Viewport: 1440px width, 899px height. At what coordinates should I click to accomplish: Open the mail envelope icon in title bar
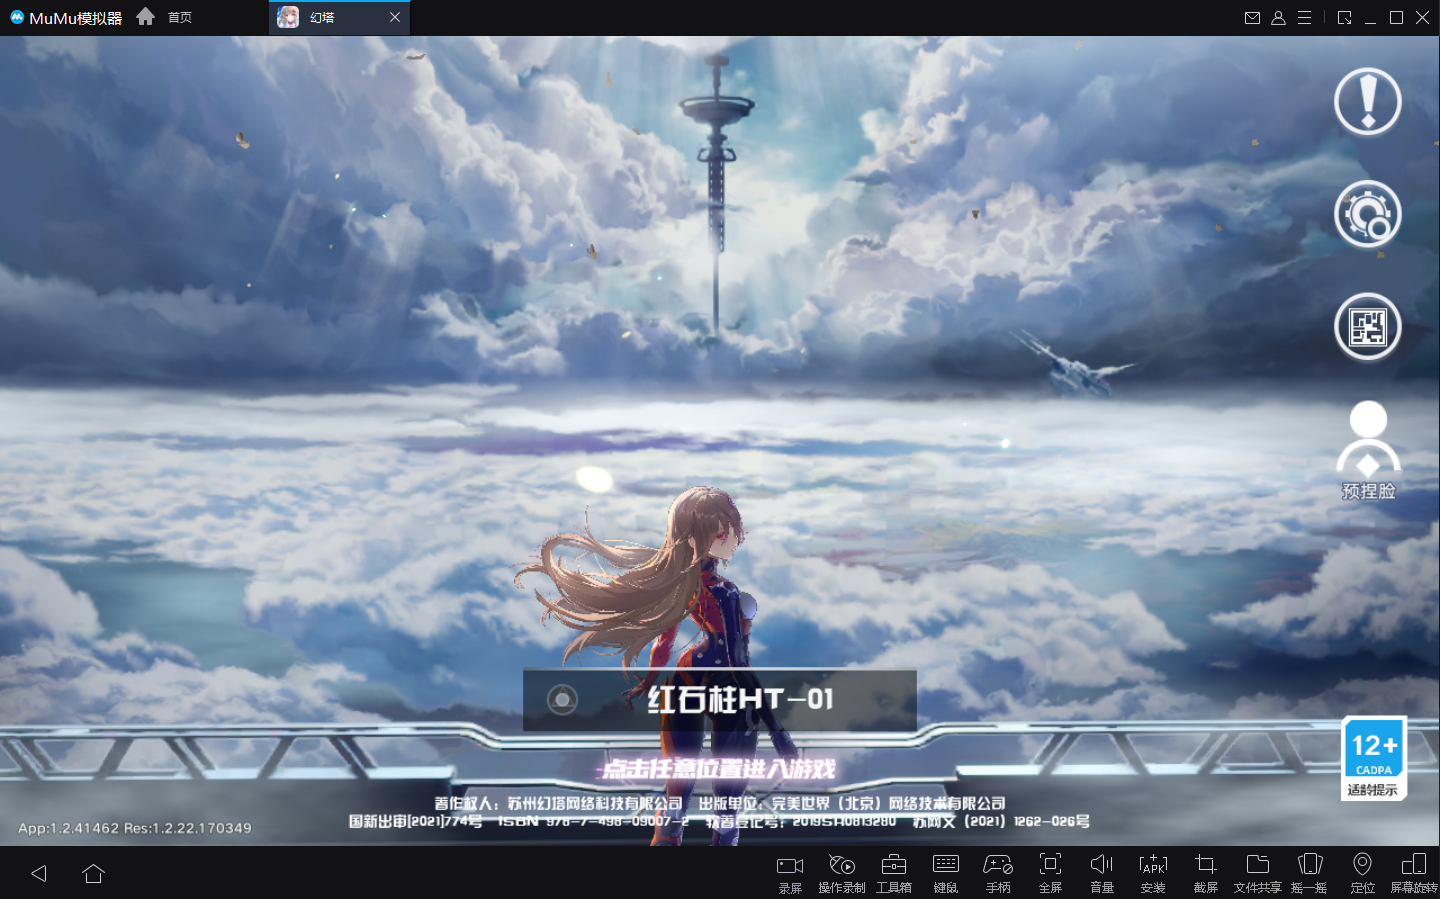coord(1252,18)
